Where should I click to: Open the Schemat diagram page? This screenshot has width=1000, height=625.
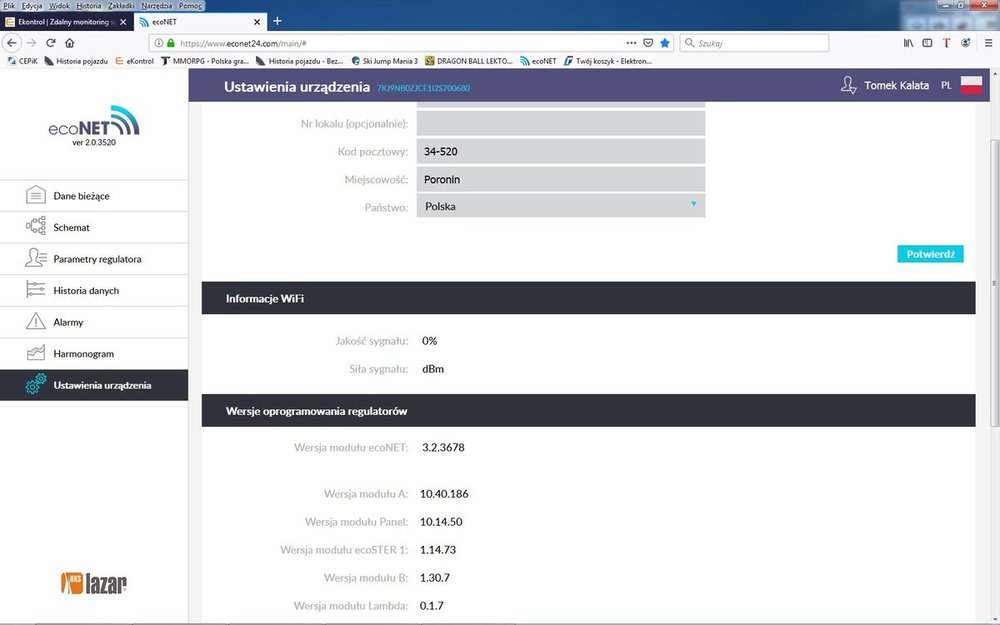(71, 228)
